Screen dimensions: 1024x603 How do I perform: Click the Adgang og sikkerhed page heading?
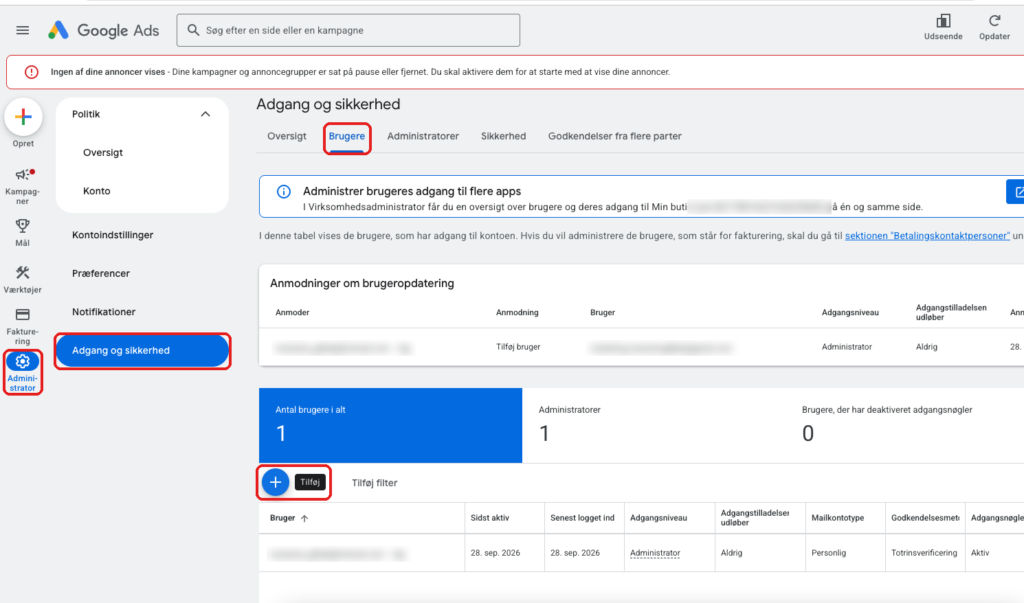pyautogui.click(x=328, y=105)
